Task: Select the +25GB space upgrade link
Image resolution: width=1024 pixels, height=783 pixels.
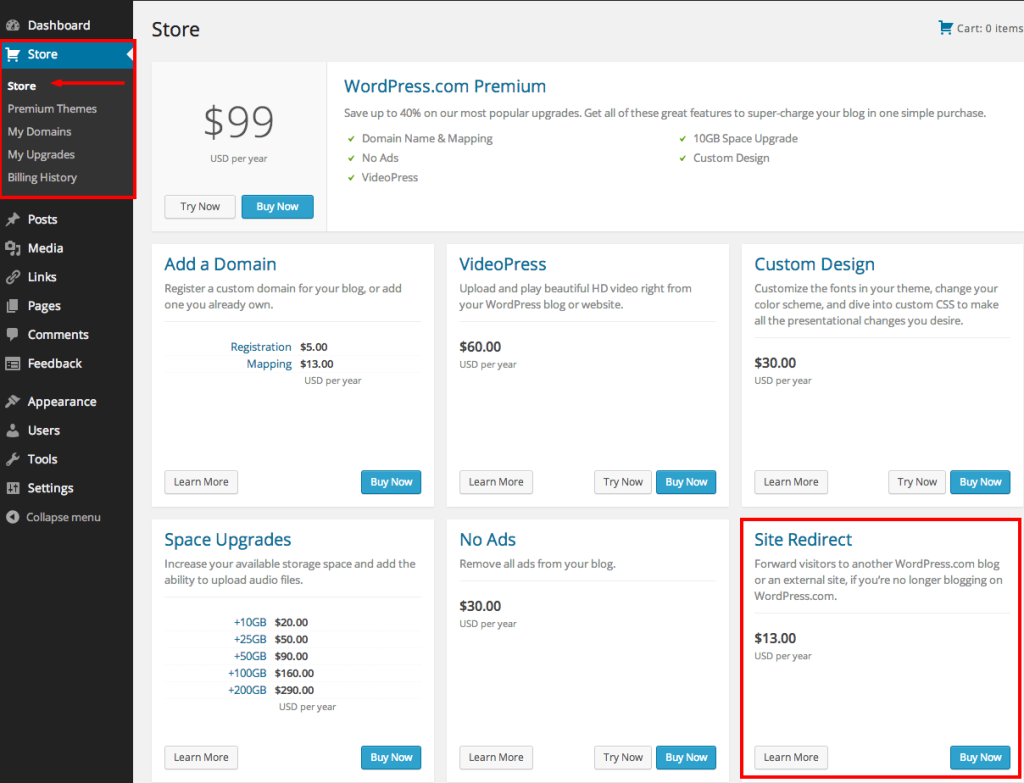Action: pyautogui.click(x=249, y=640)
